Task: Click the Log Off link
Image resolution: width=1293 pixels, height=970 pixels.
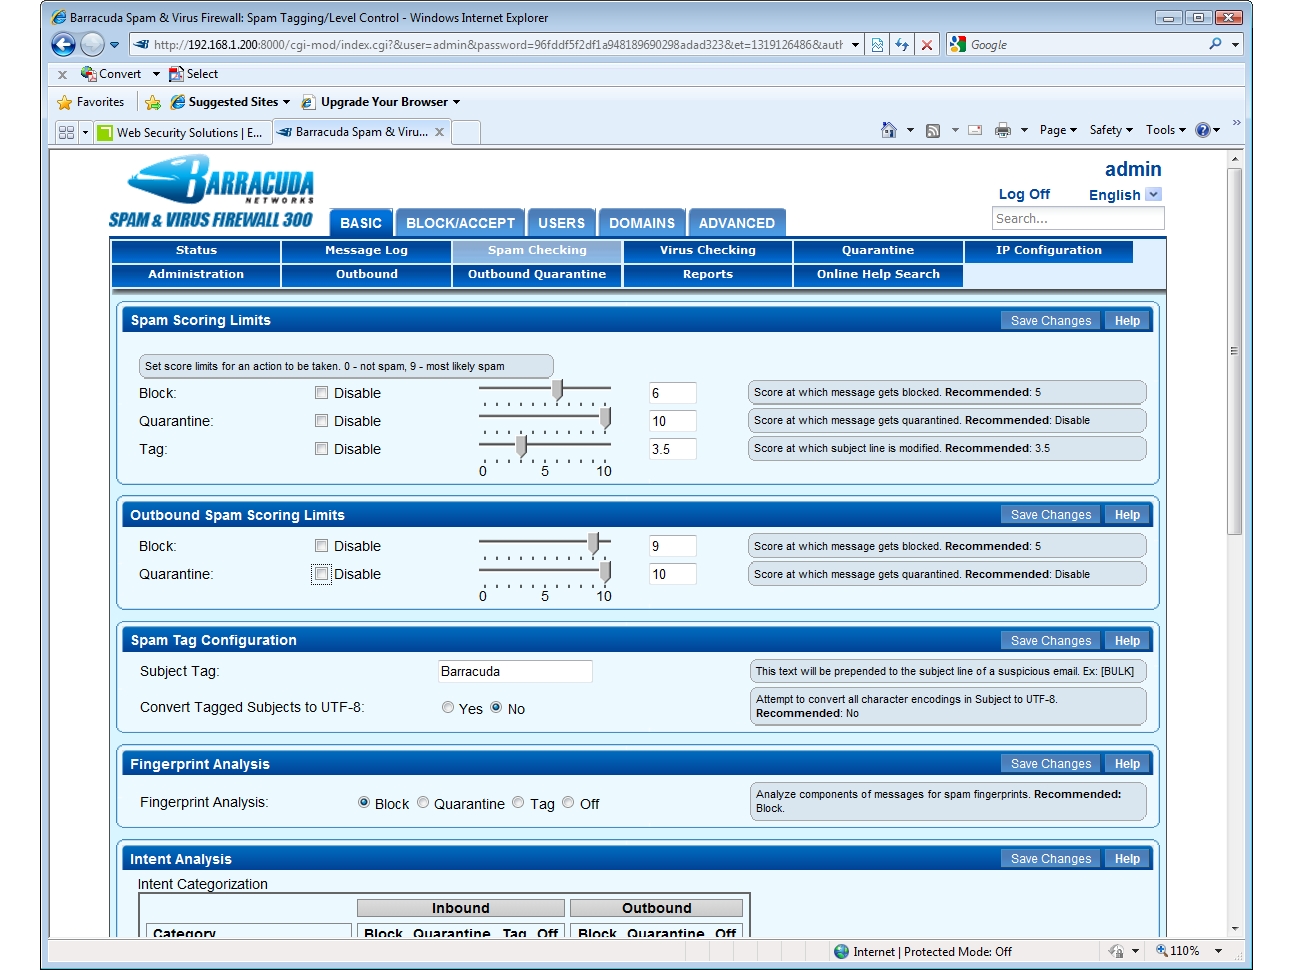Action: (x=1024, y=194)
